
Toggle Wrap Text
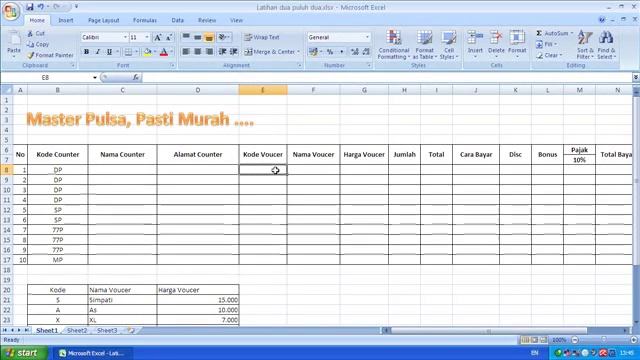(x=262, y=37)
